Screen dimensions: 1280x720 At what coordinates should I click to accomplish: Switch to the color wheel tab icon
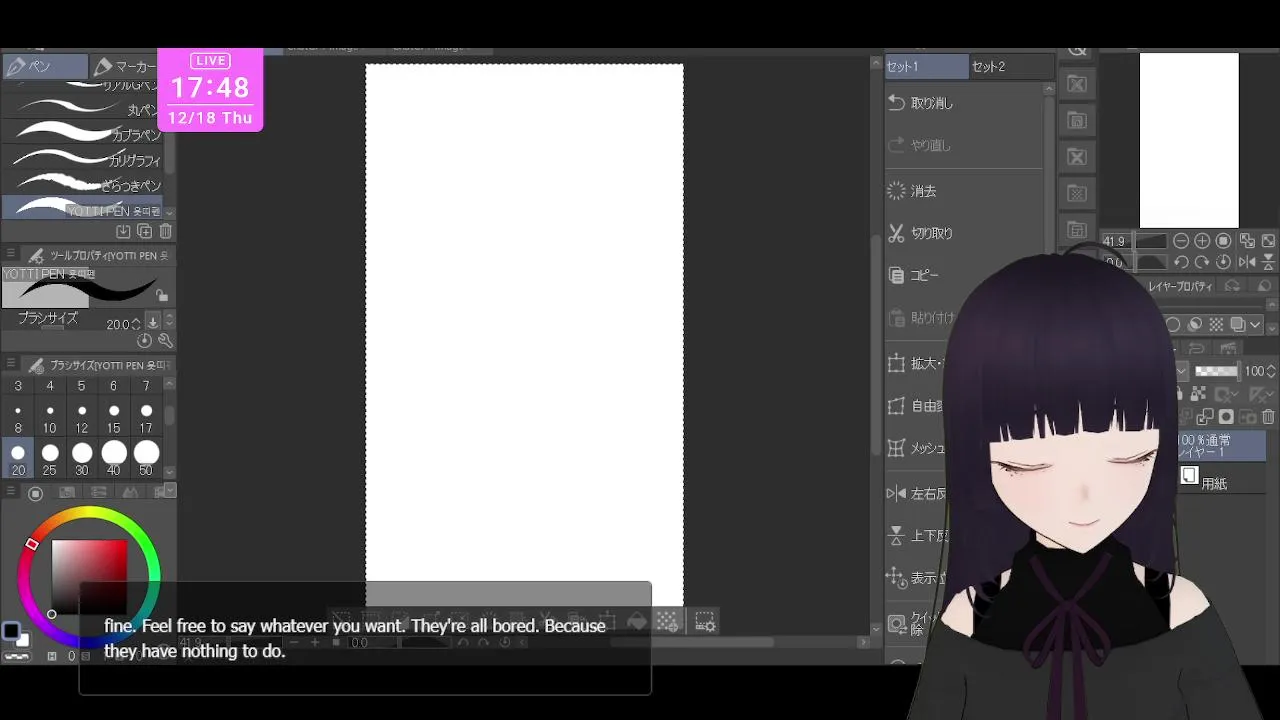(35, 493)
